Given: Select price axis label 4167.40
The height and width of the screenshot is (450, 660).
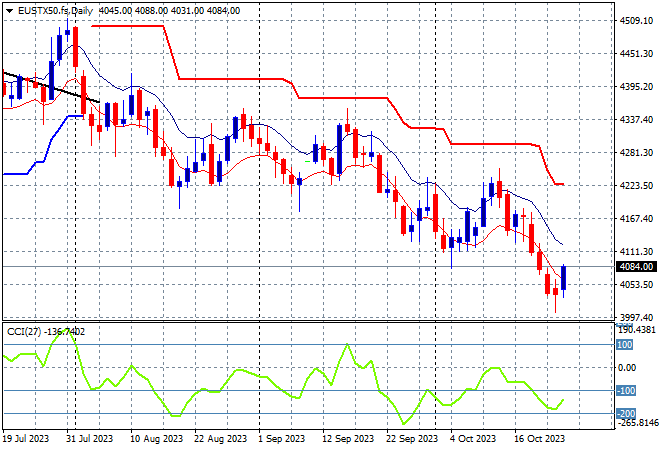Looking at the screenshot, I should tap(636, 218).
